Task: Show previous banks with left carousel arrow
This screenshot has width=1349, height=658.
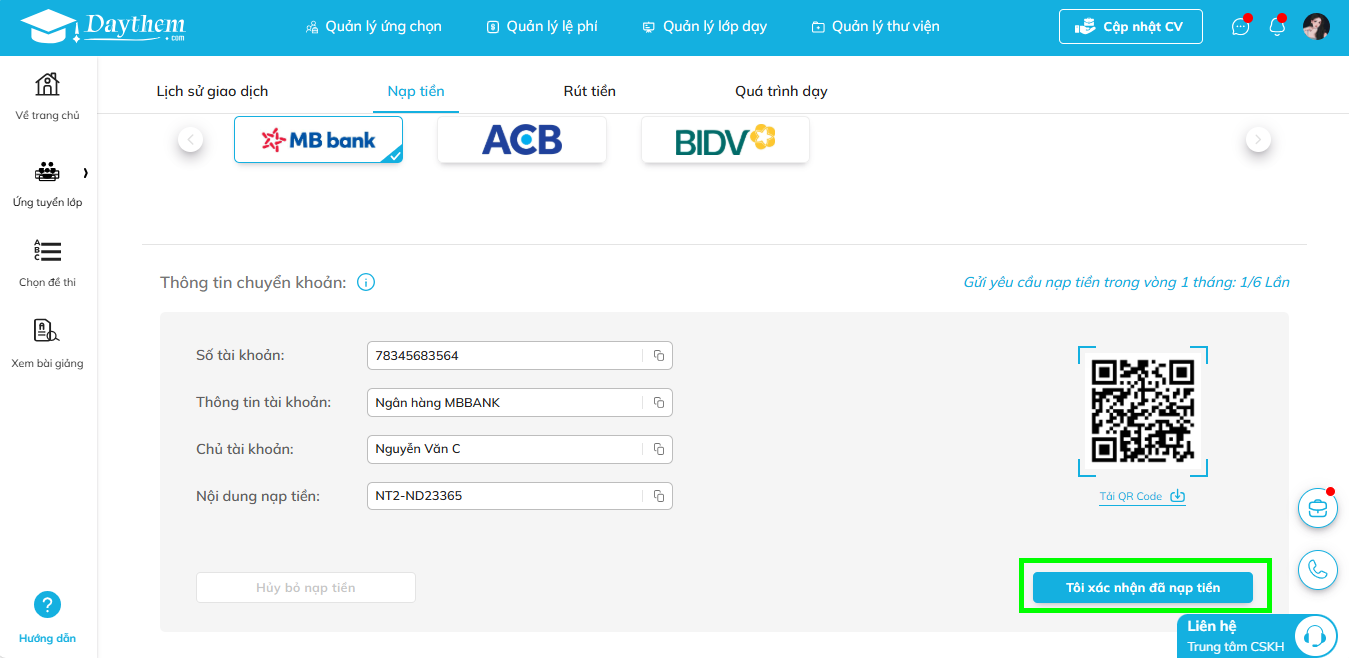Action: [x=191, y=139]
